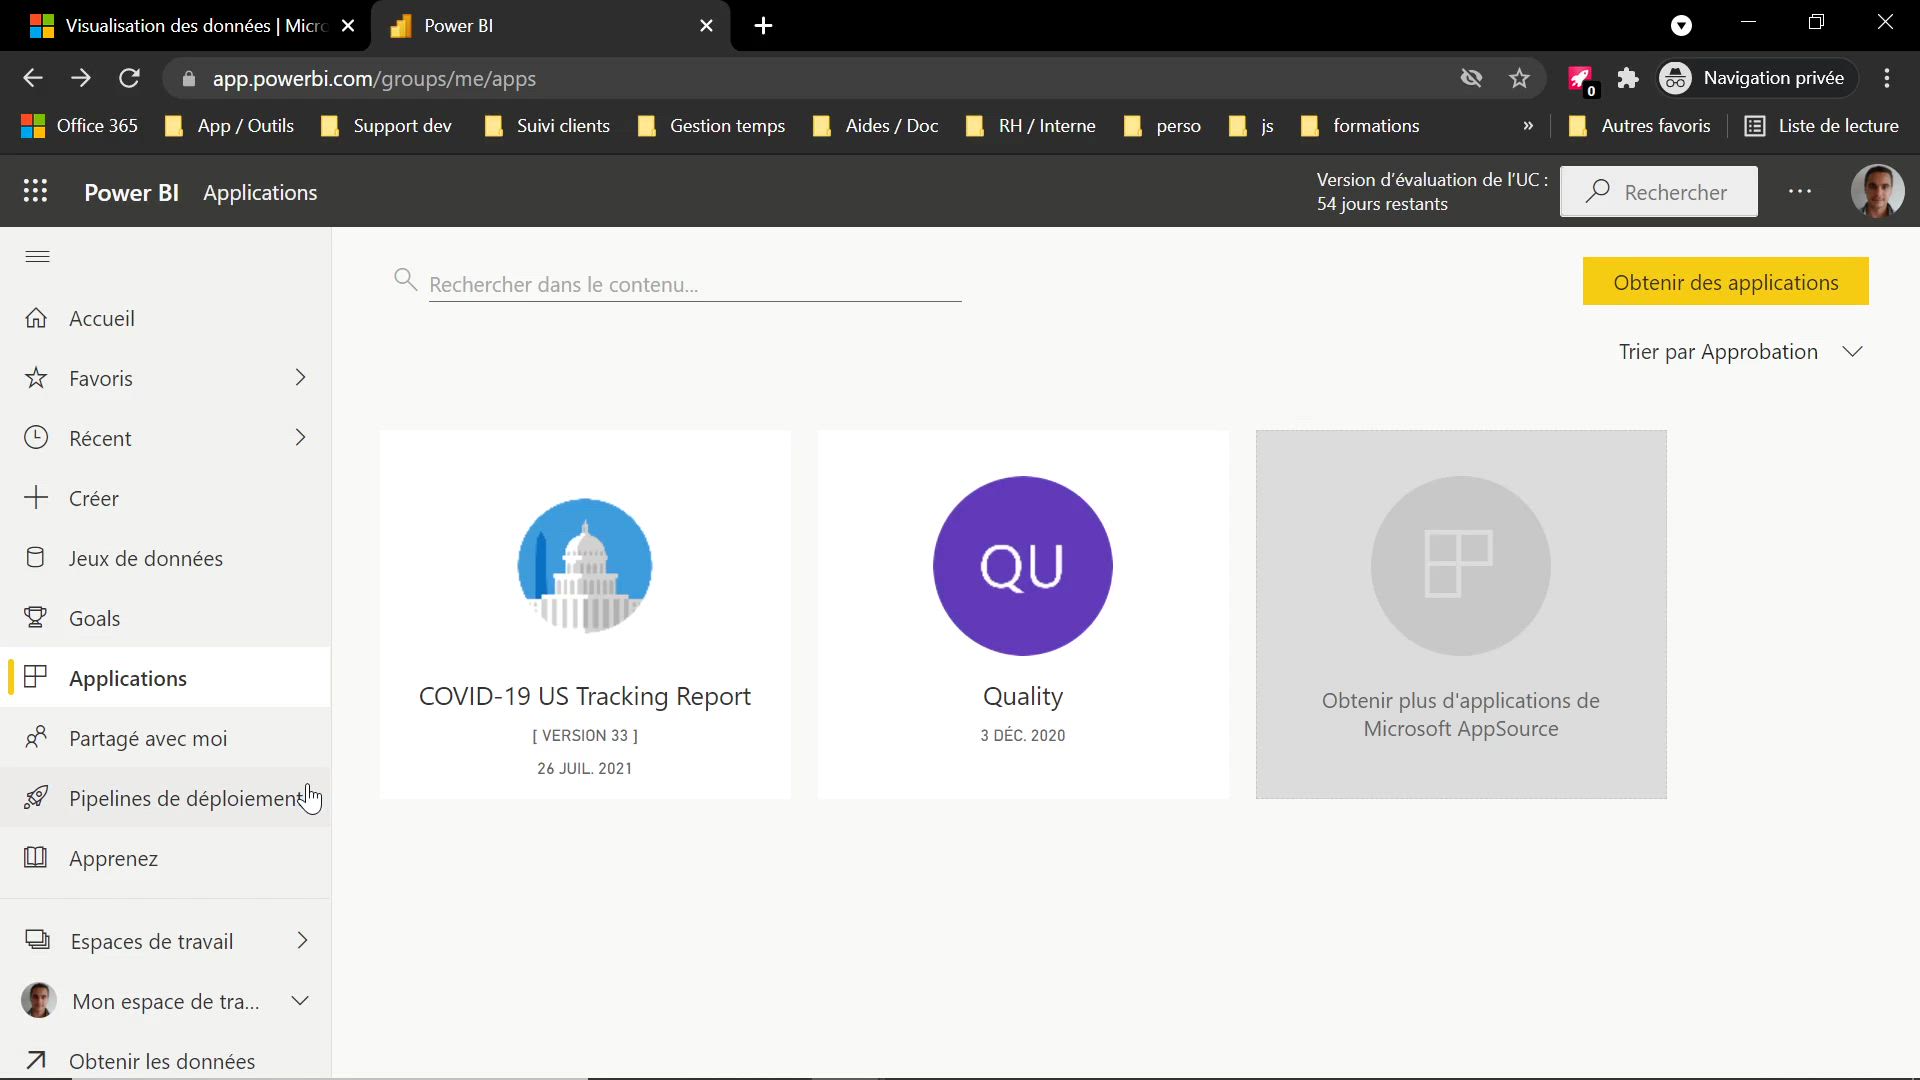Image resolution: width=1920 pixels, height=1080 pixels.
Task: Reload the page
Action: (129, 78)
